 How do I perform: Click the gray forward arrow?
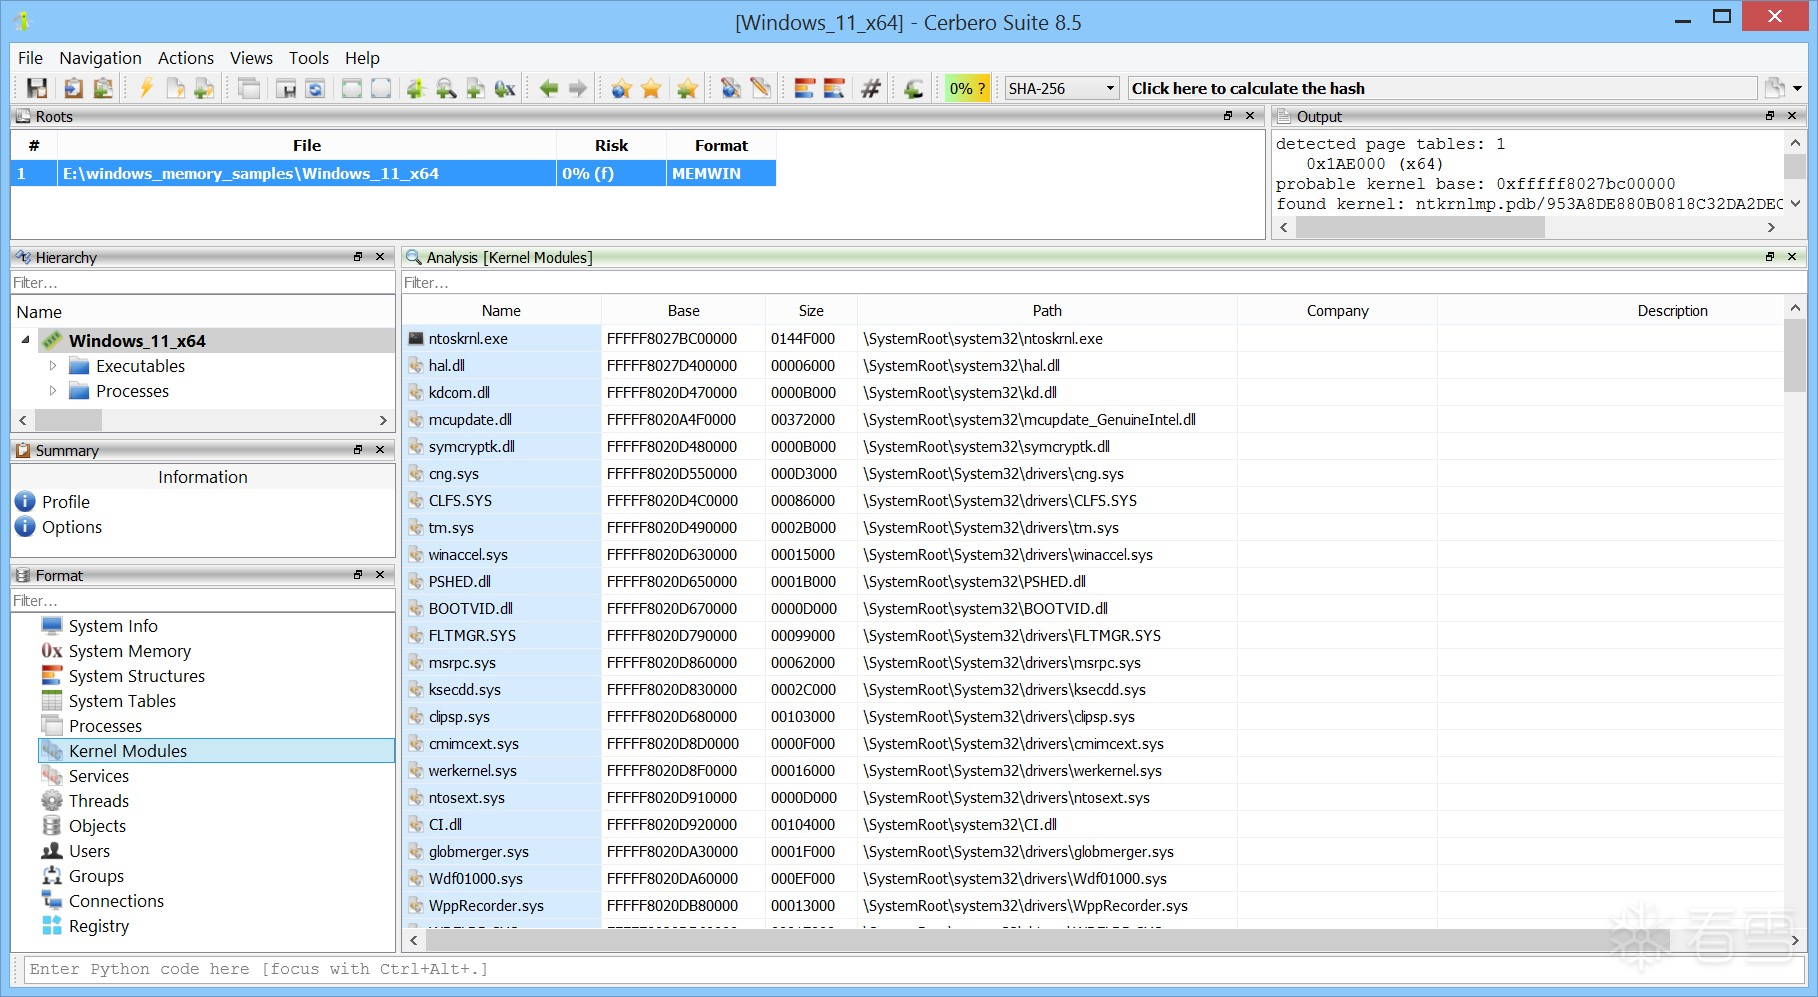click(578, 88)
